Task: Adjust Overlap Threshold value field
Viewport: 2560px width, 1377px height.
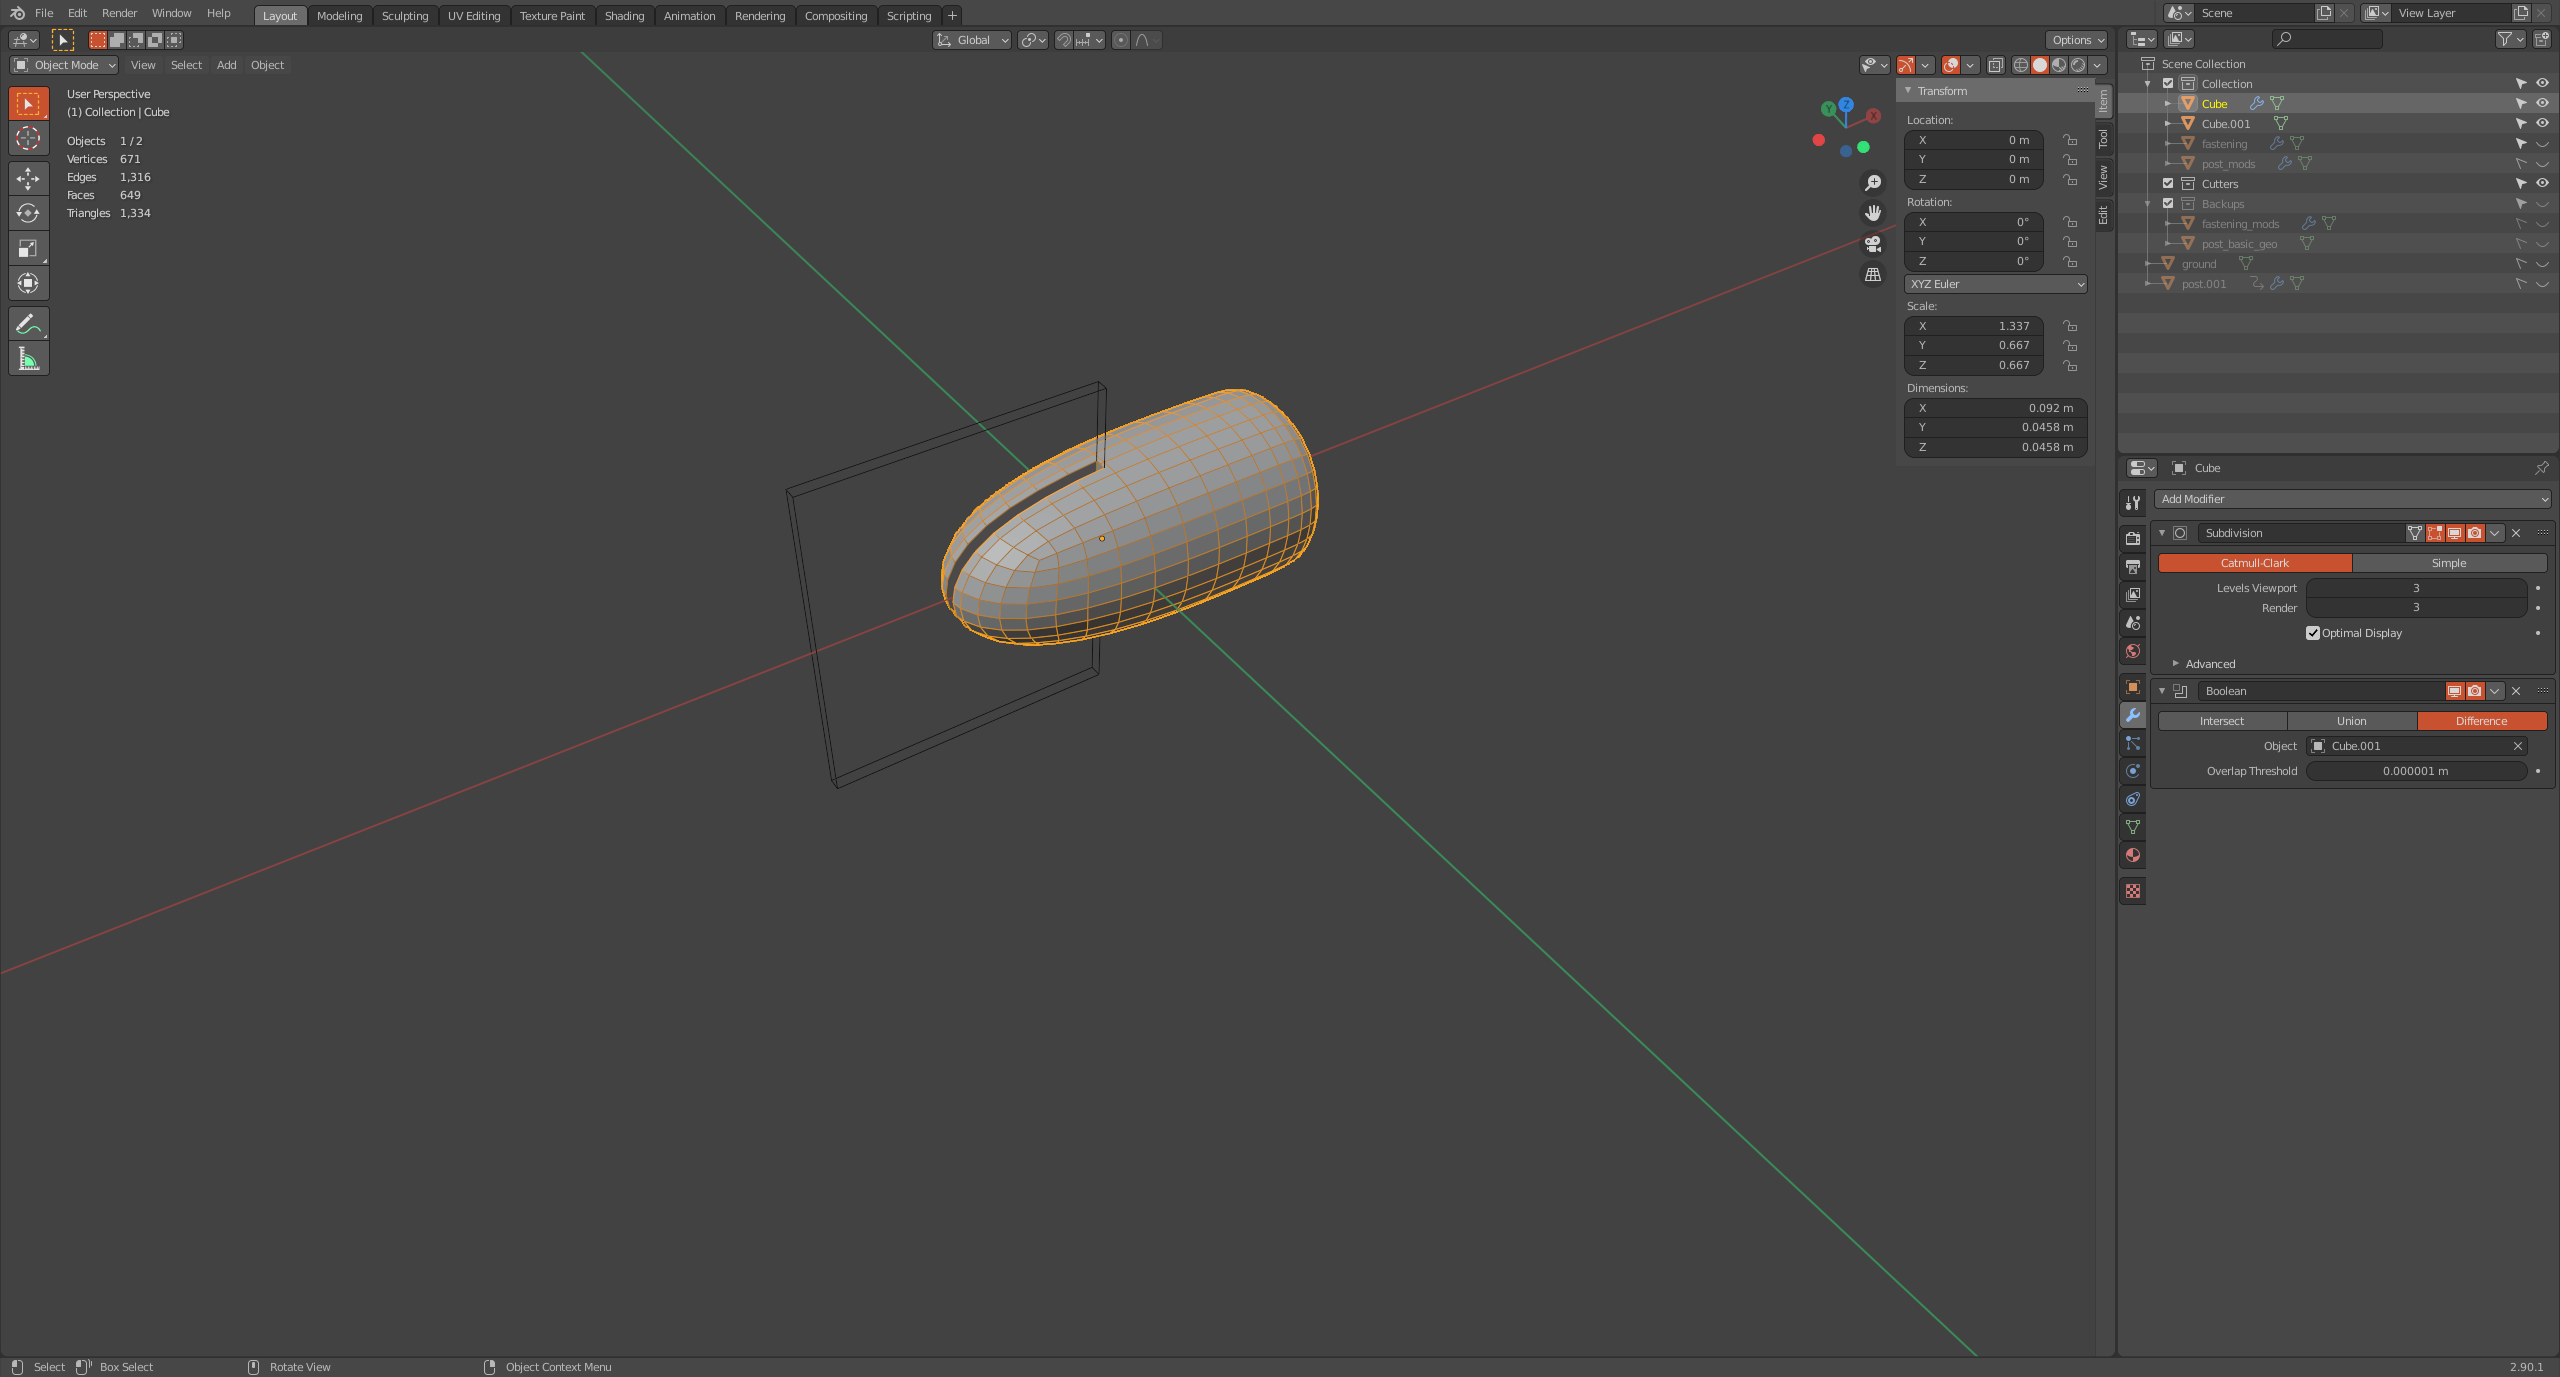Action: click(x=2416, y=771)
